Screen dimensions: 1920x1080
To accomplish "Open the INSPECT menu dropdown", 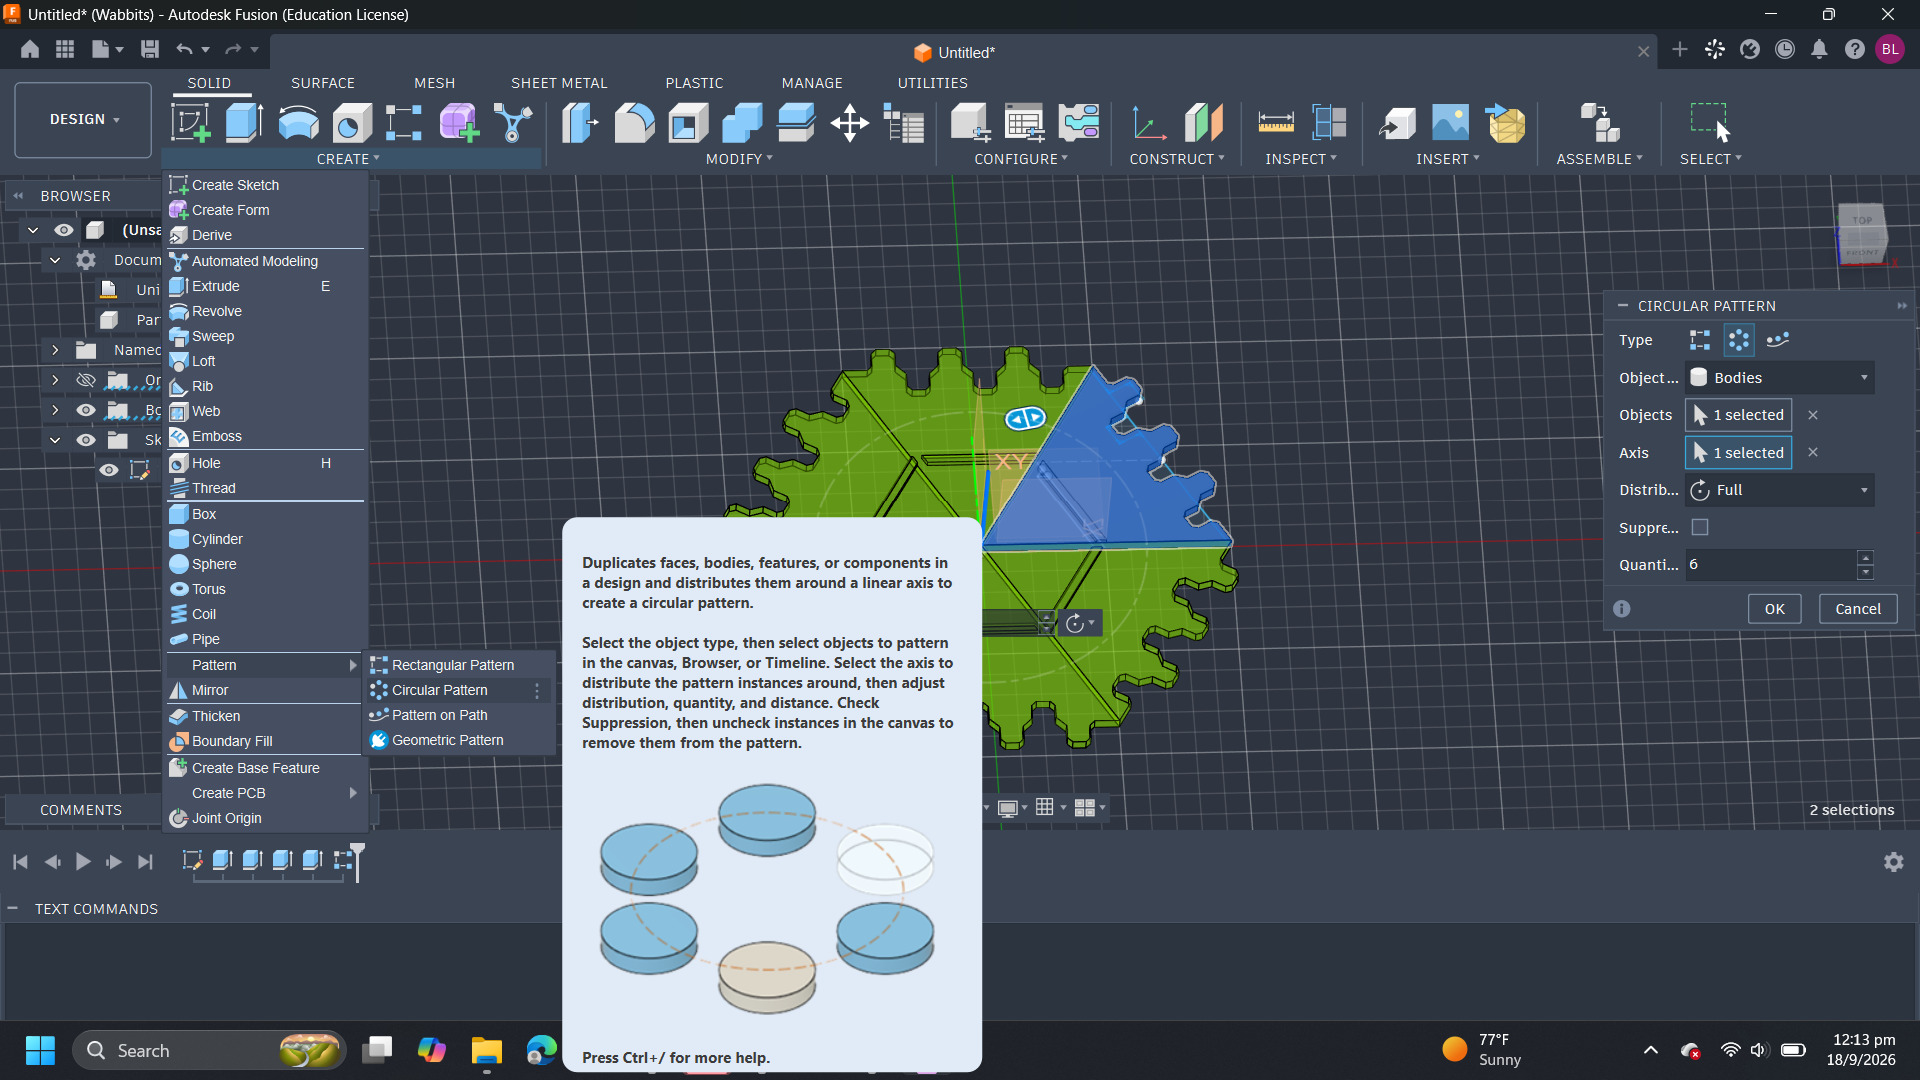I will [x=1301, y=159].
